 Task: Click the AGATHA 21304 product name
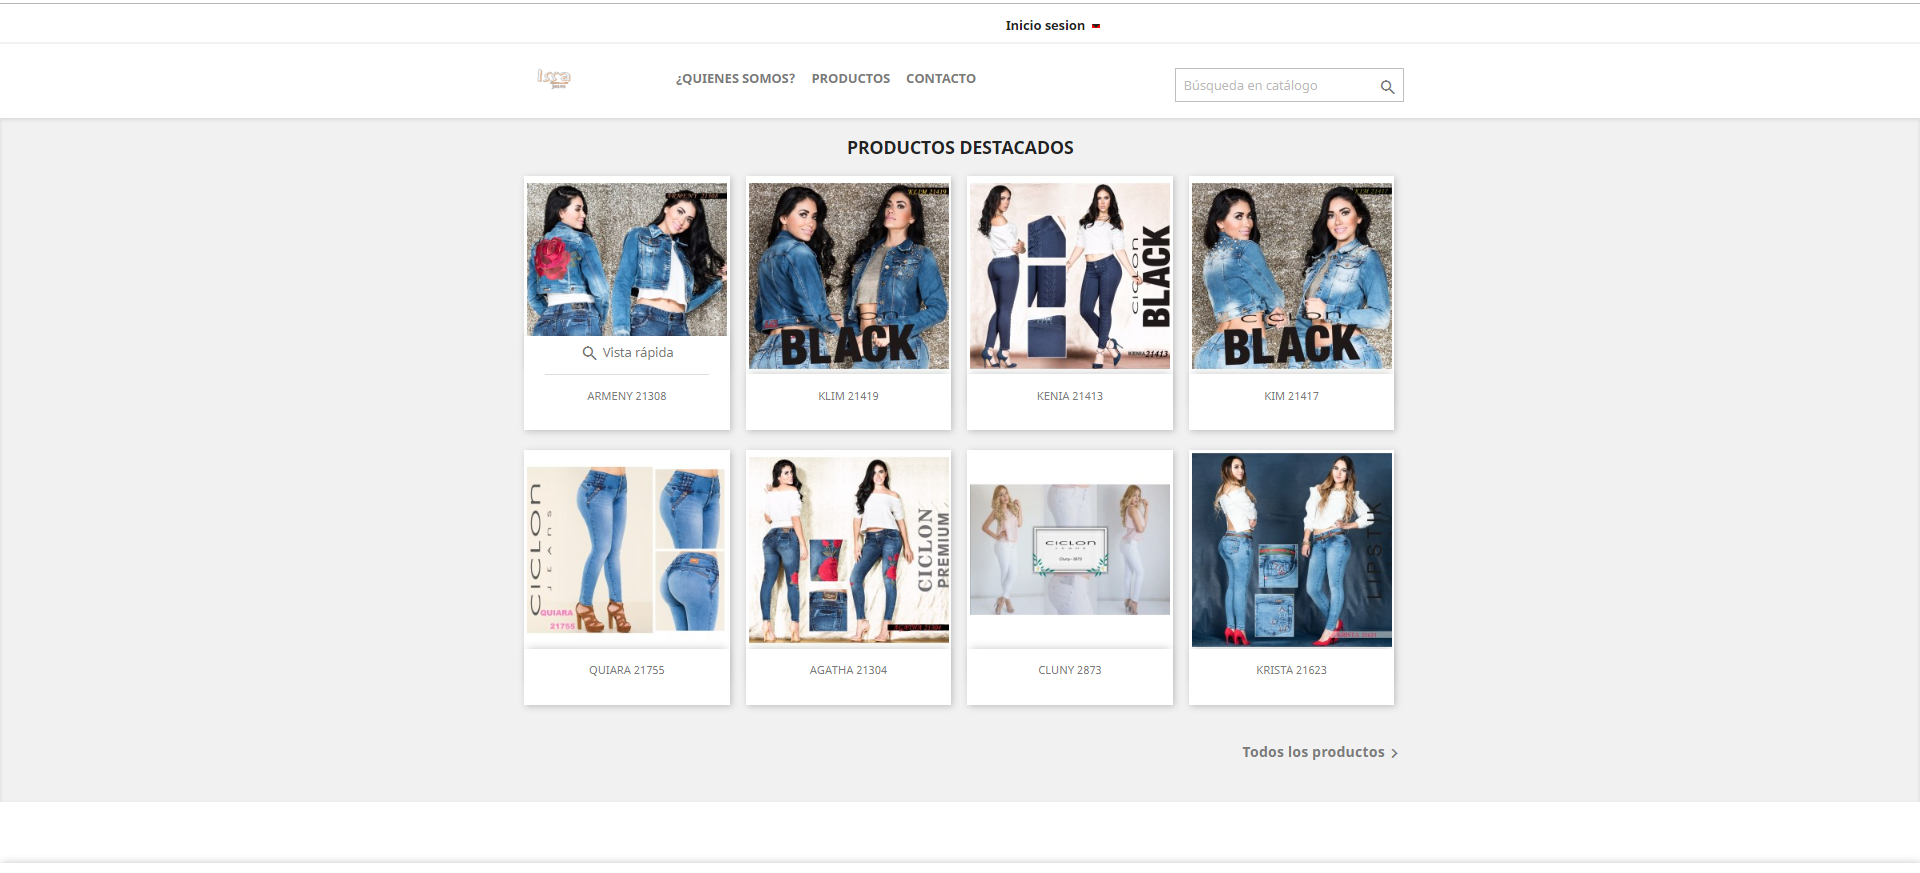pyautogui.click(x=849, y=671)
